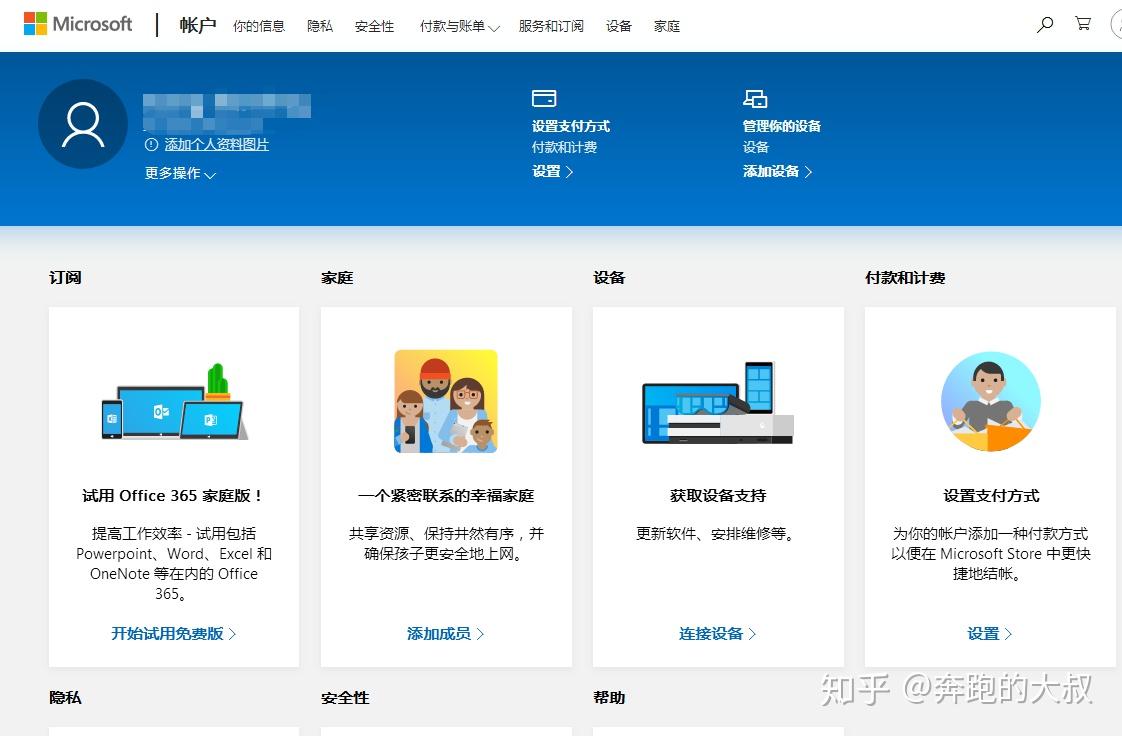Click 添加个人资料图片 to add profile picture

tap(216, 145)
